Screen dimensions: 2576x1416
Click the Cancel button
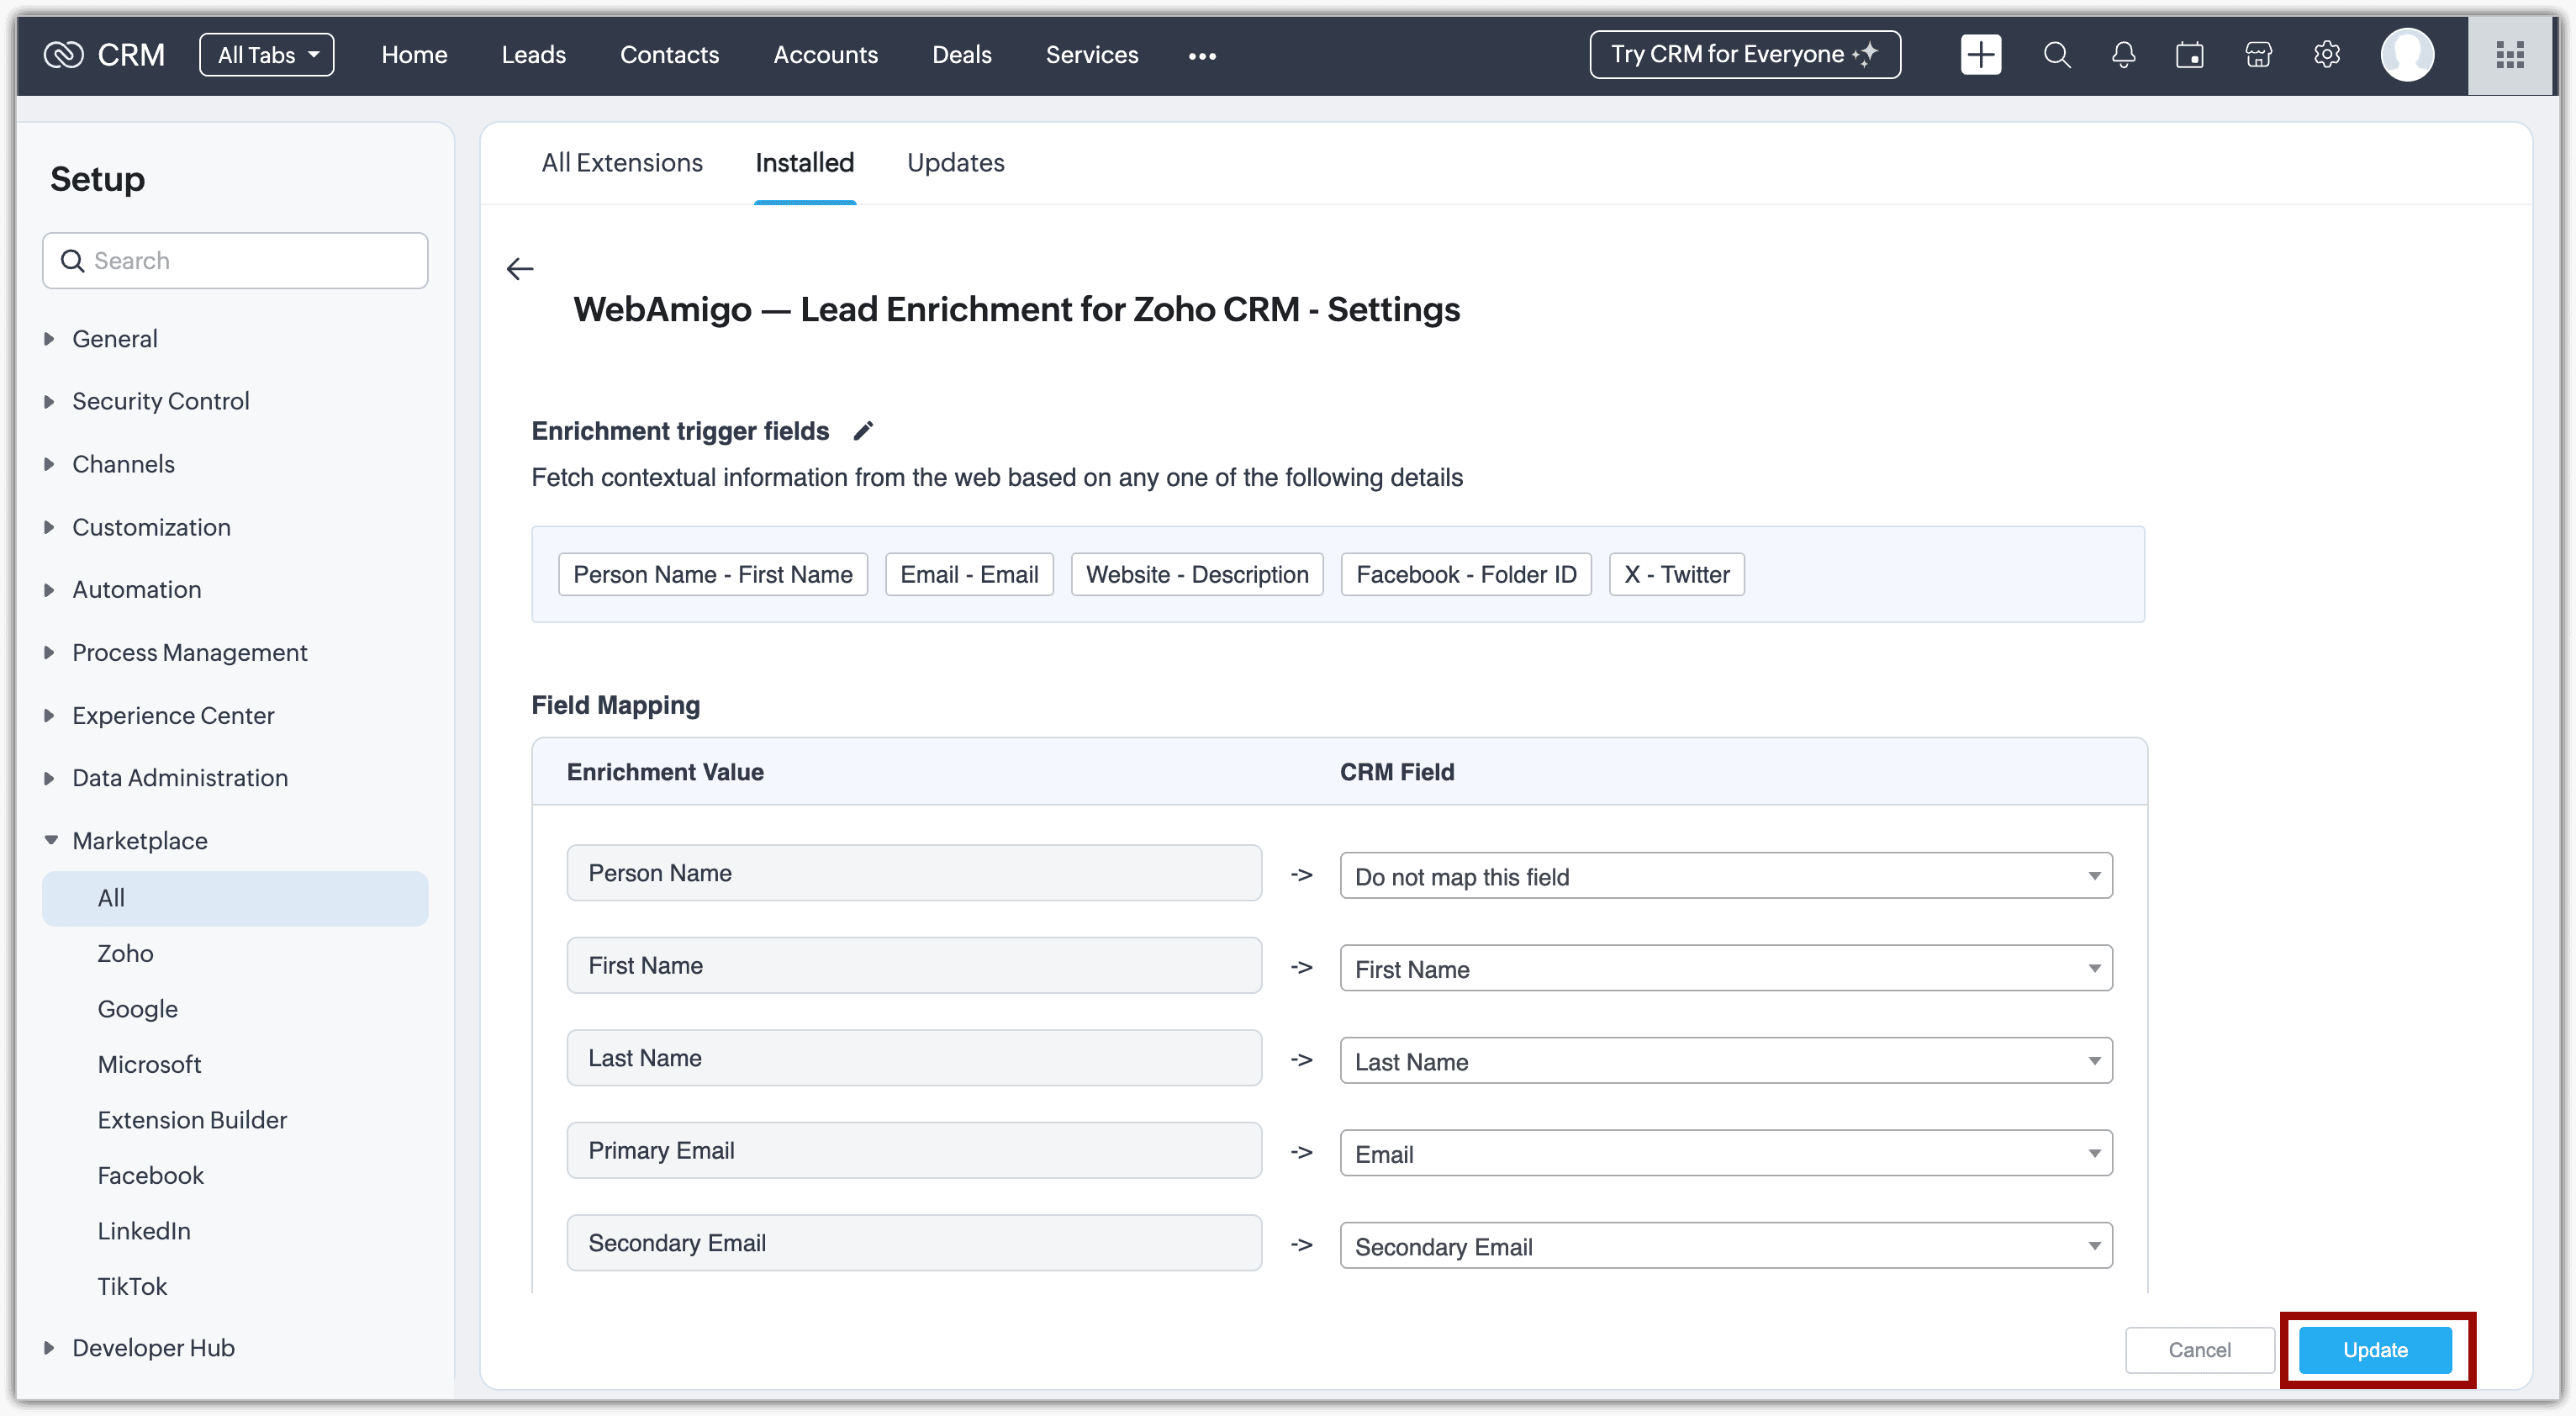(x=2198, y=1350)
